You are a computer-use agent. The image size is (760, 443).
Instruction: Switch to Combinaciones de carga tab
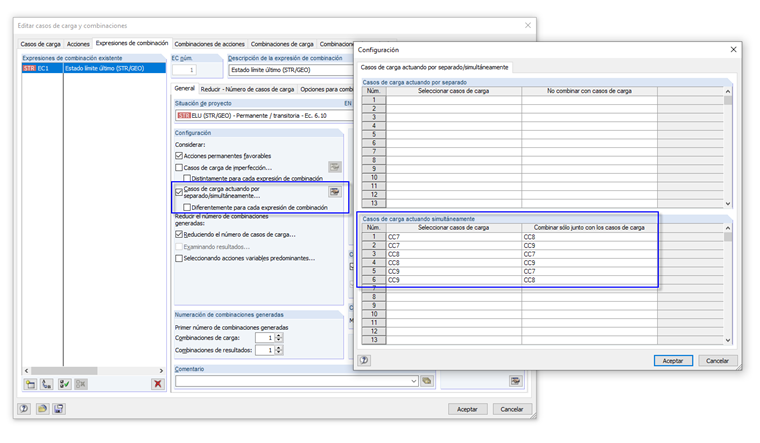(282, 44)
